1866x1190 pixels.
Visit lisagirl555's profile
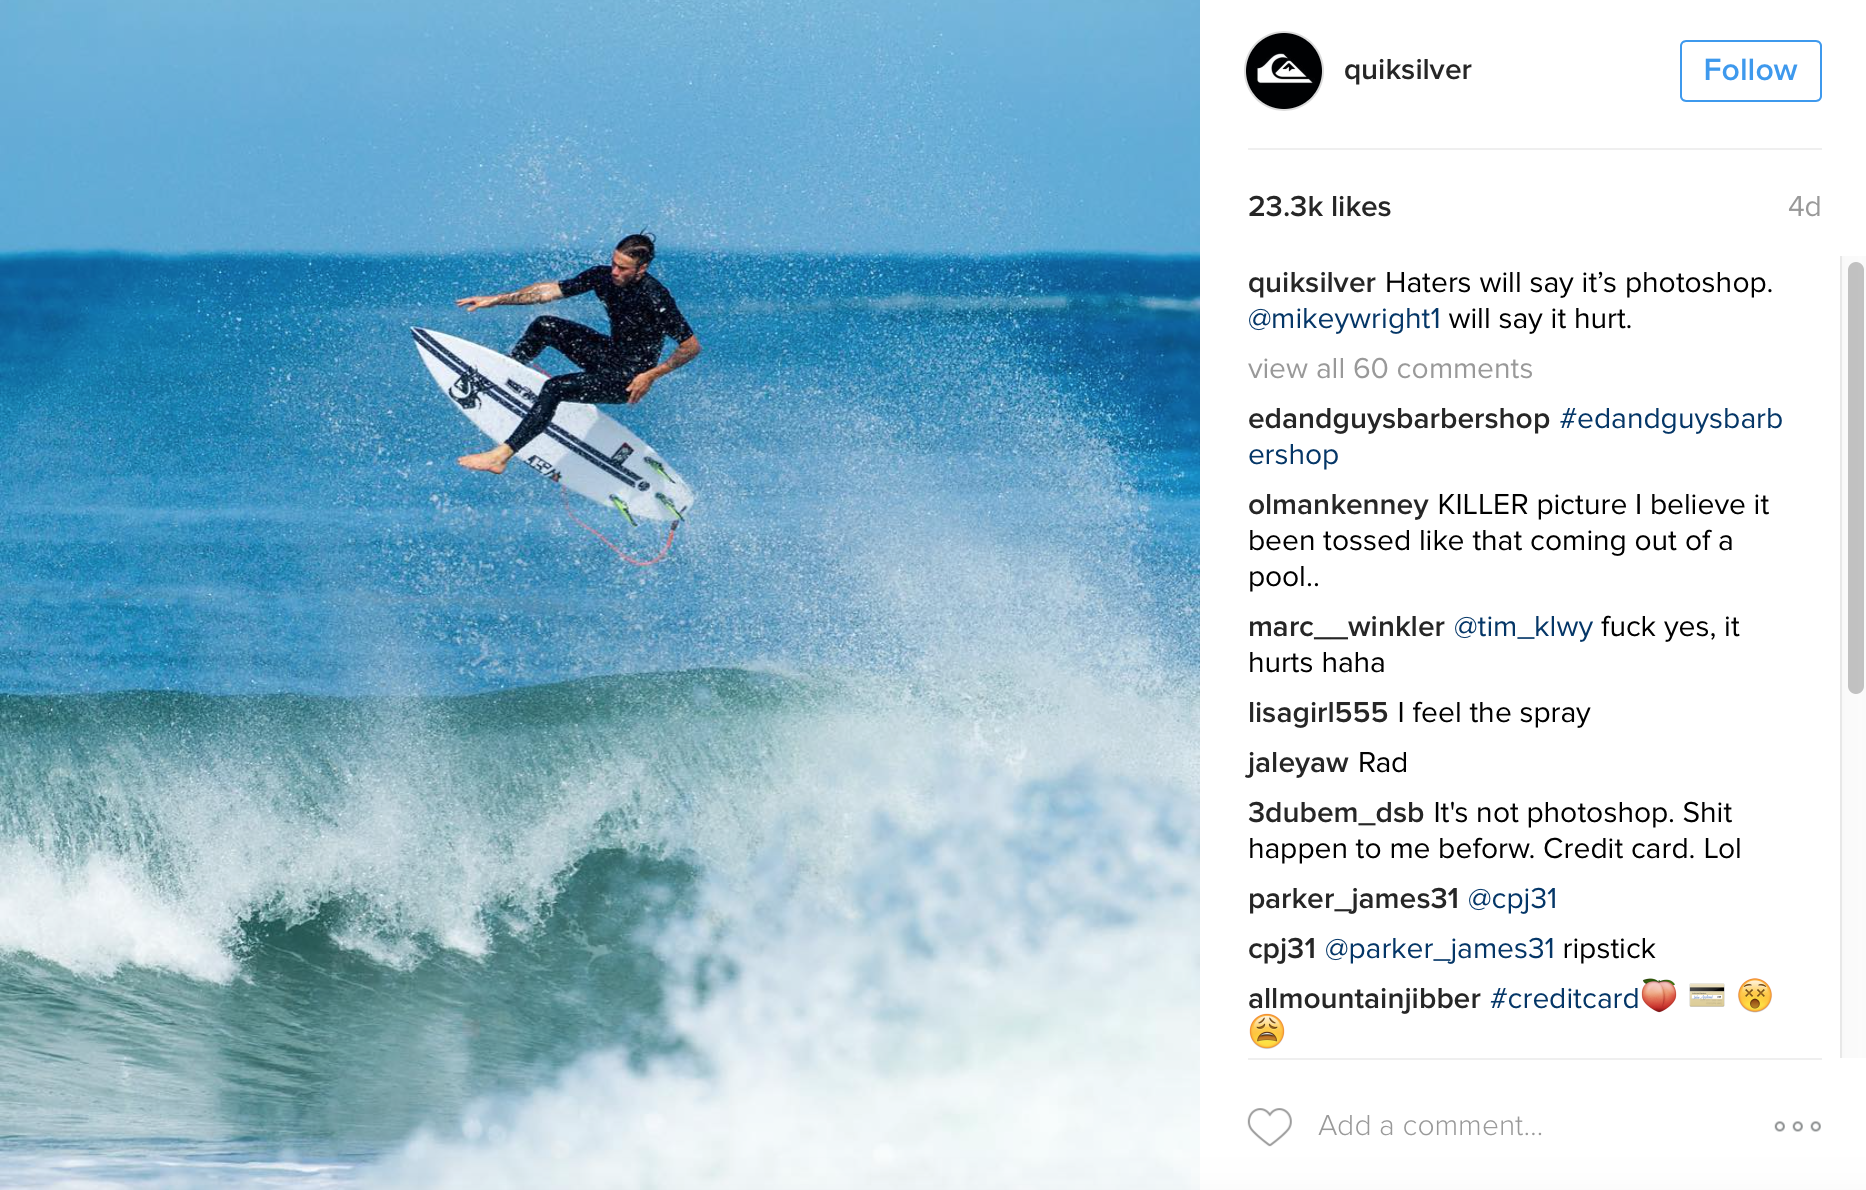point(1318,713)
